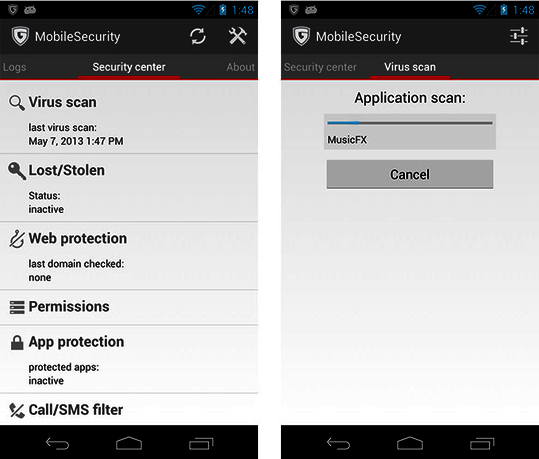Select the Security center tab on right screen
The width and height of the screenshot is (539, 459).
(320, 67)
